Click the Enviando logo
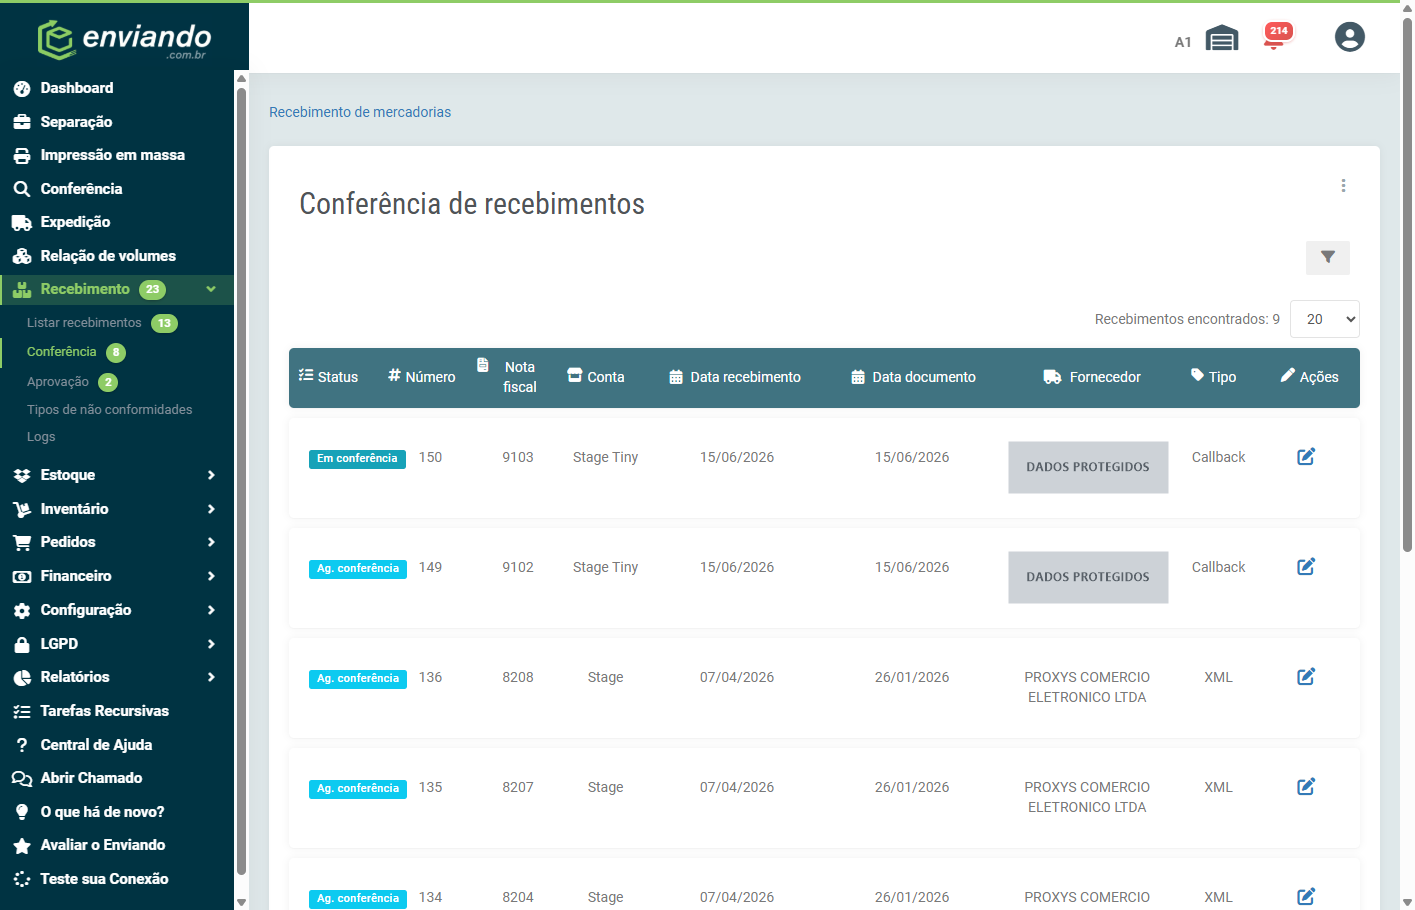Viewport: 1415px width, 910px height. tap(124, 40)
